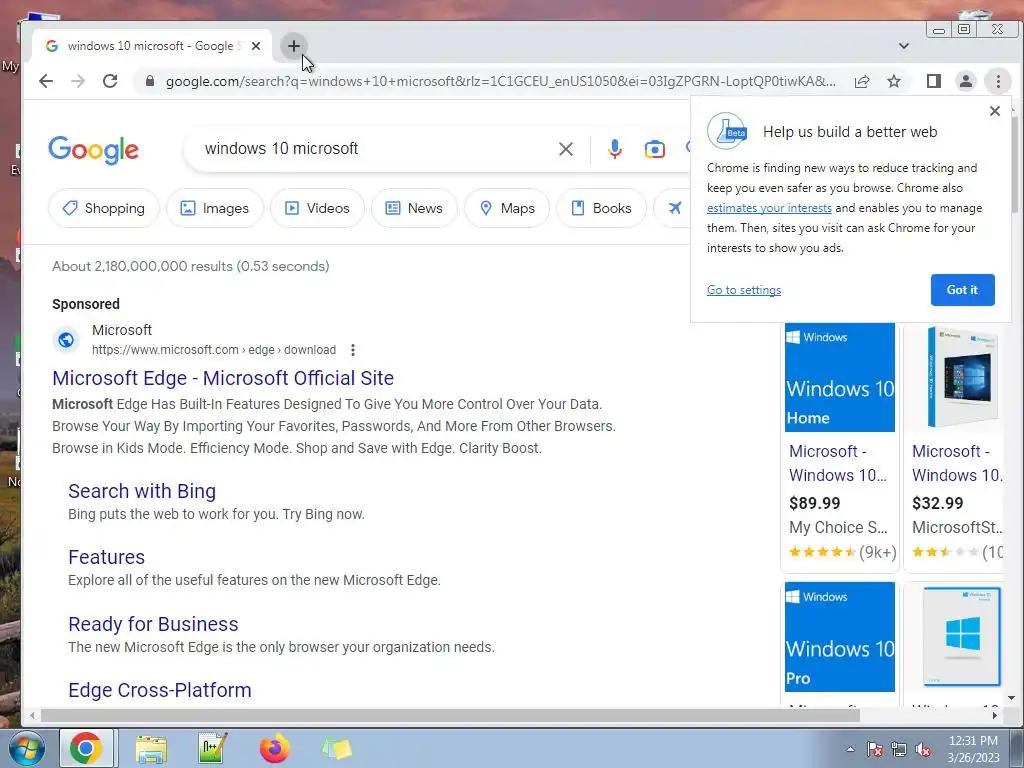Filter results by Books

(601, 208)
